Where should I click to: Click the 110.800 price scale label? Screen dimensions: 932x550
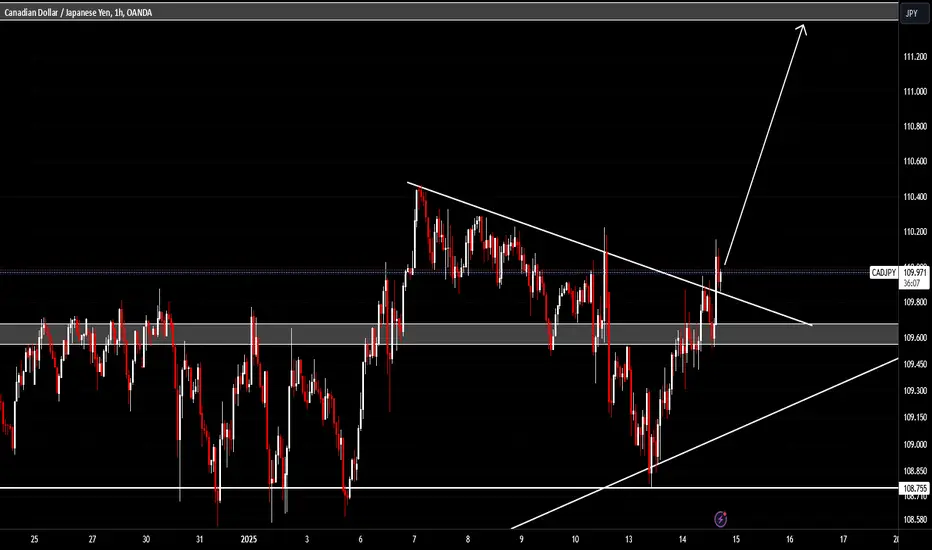click(x=915, y=127)
